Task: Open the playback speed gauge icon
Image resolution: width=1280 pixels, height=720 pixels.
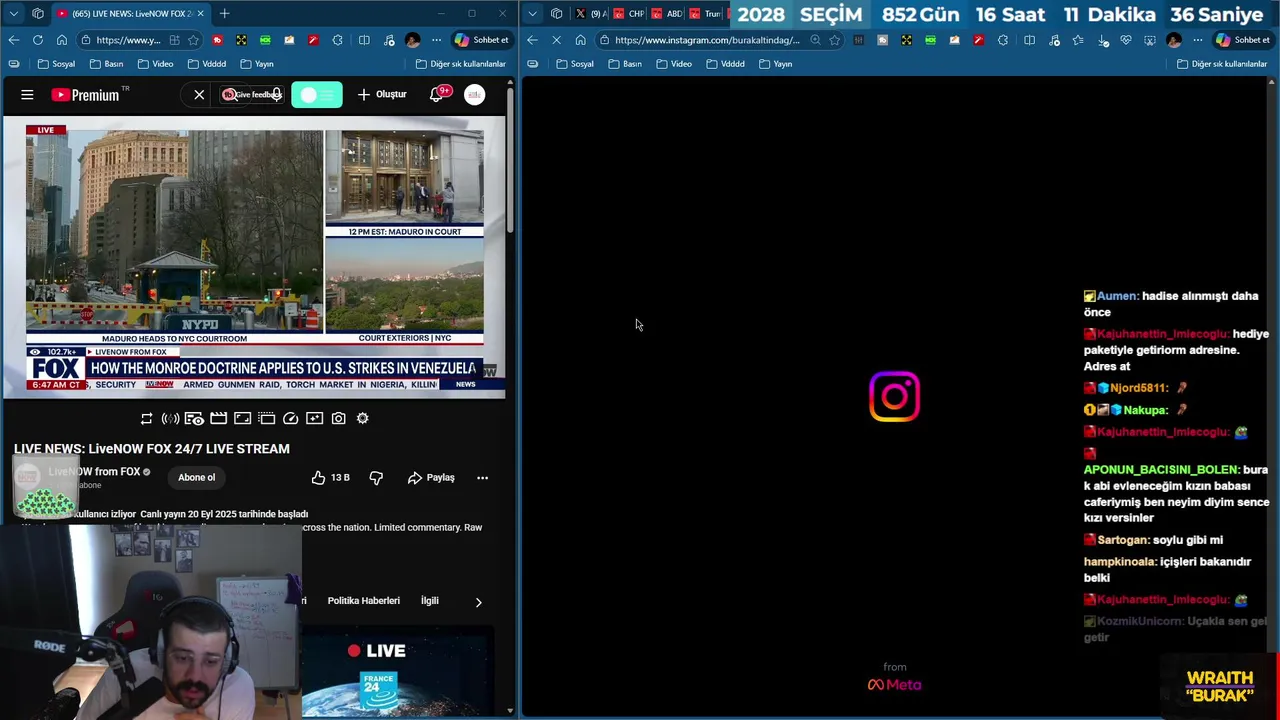Action: click(x=290, y=418)
